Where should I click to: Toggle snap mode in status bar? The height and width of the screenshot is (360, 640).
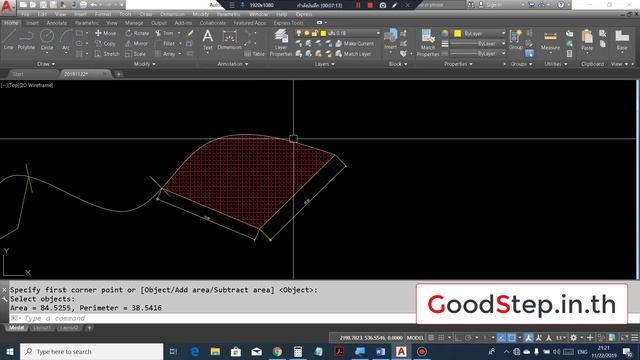(x=441, y=338)
